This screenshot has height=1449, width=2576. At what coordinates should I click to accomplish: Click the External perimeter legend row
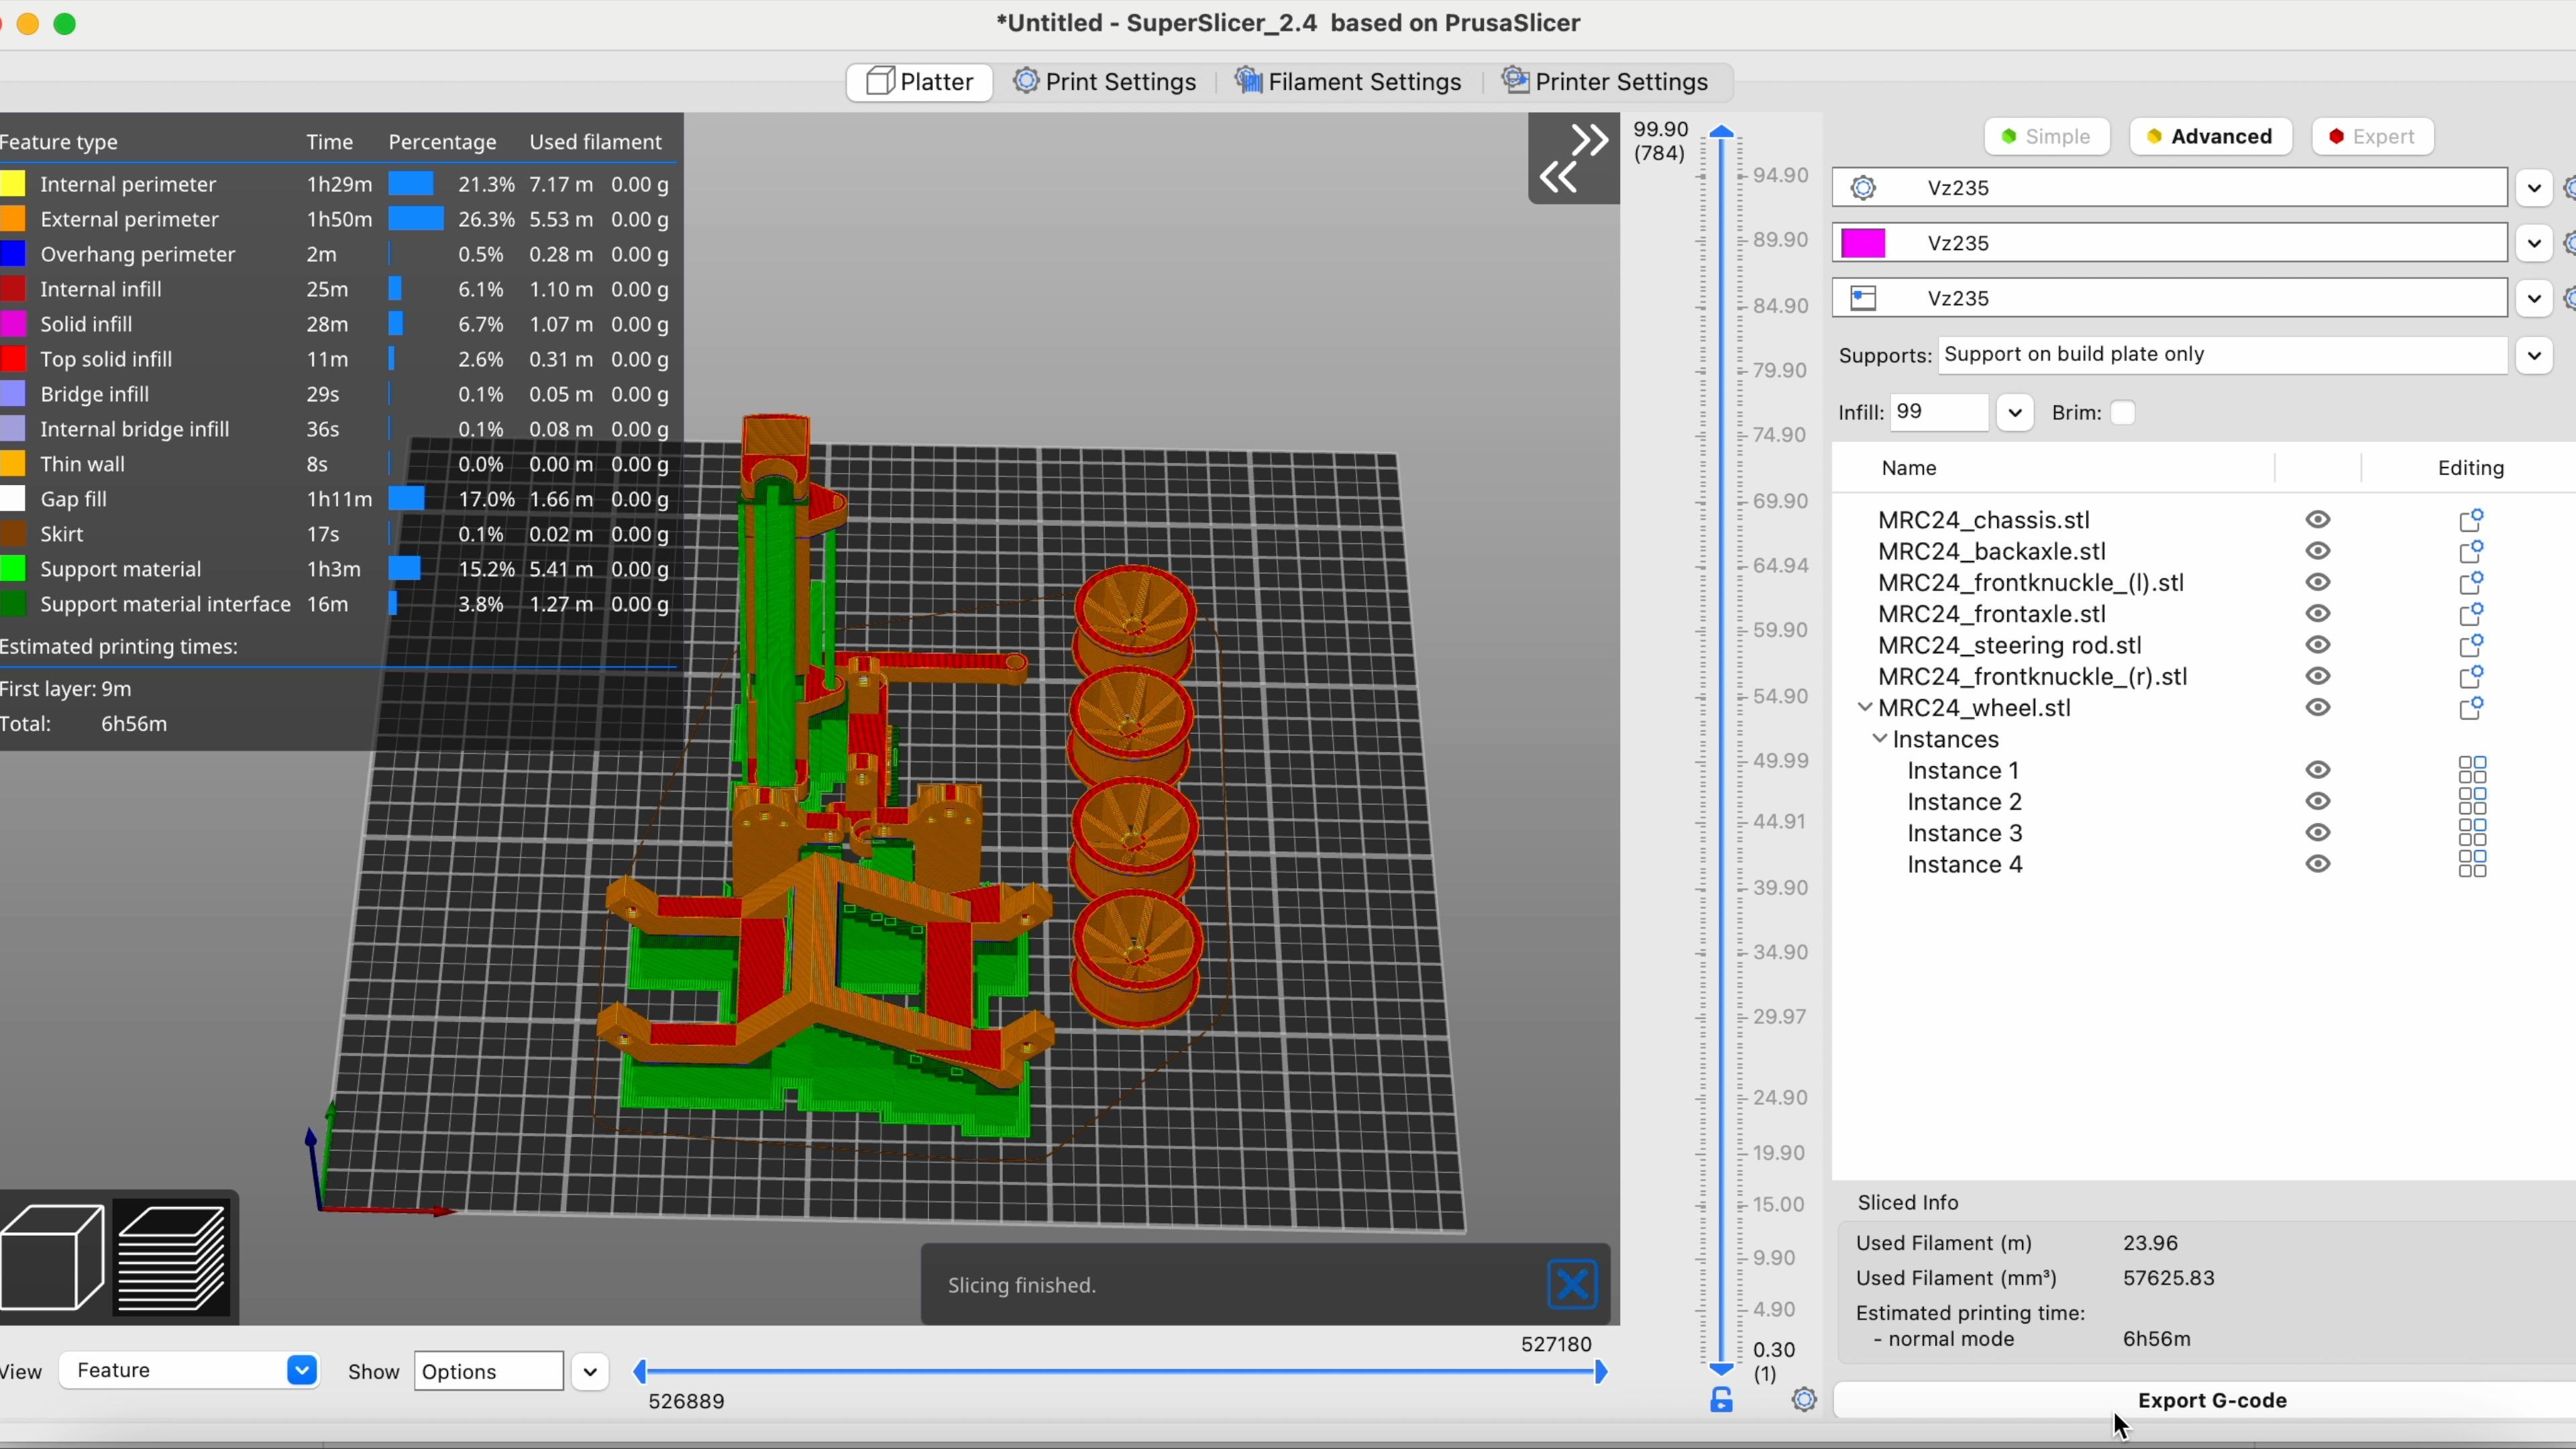336,219
